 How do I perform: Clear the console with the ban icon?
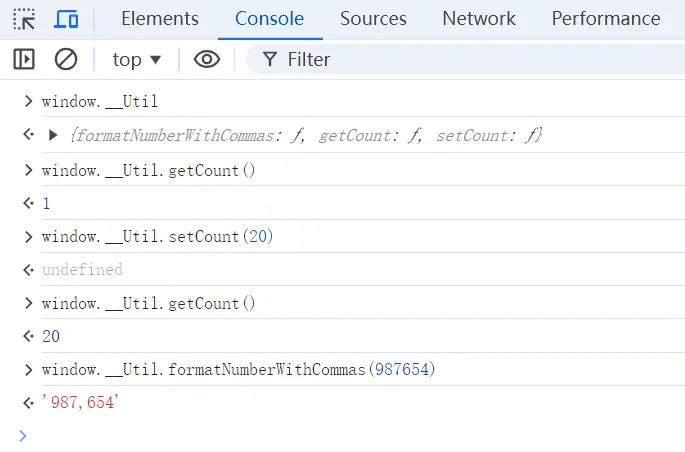click(66, 60)
